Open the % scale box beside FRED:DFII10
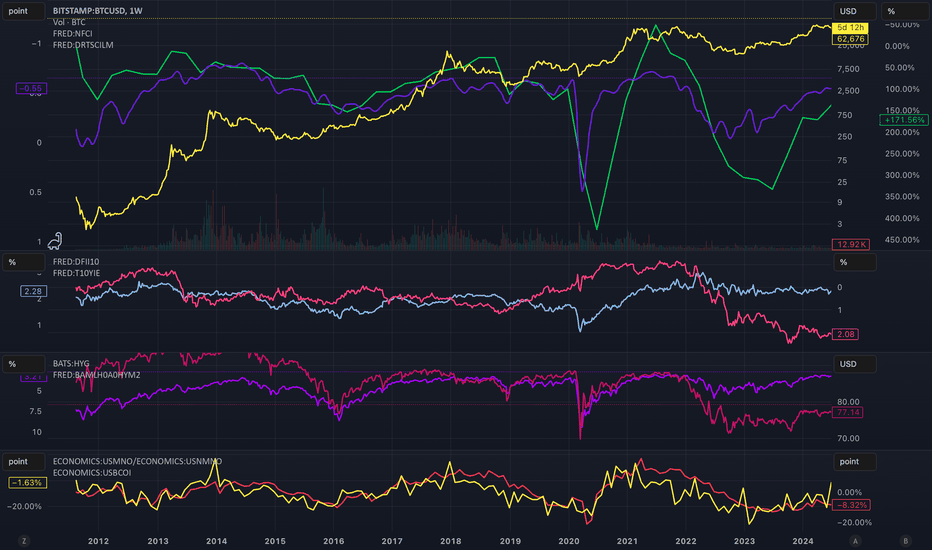The width and height of the screenshot is (932, 550). [23, 262]
